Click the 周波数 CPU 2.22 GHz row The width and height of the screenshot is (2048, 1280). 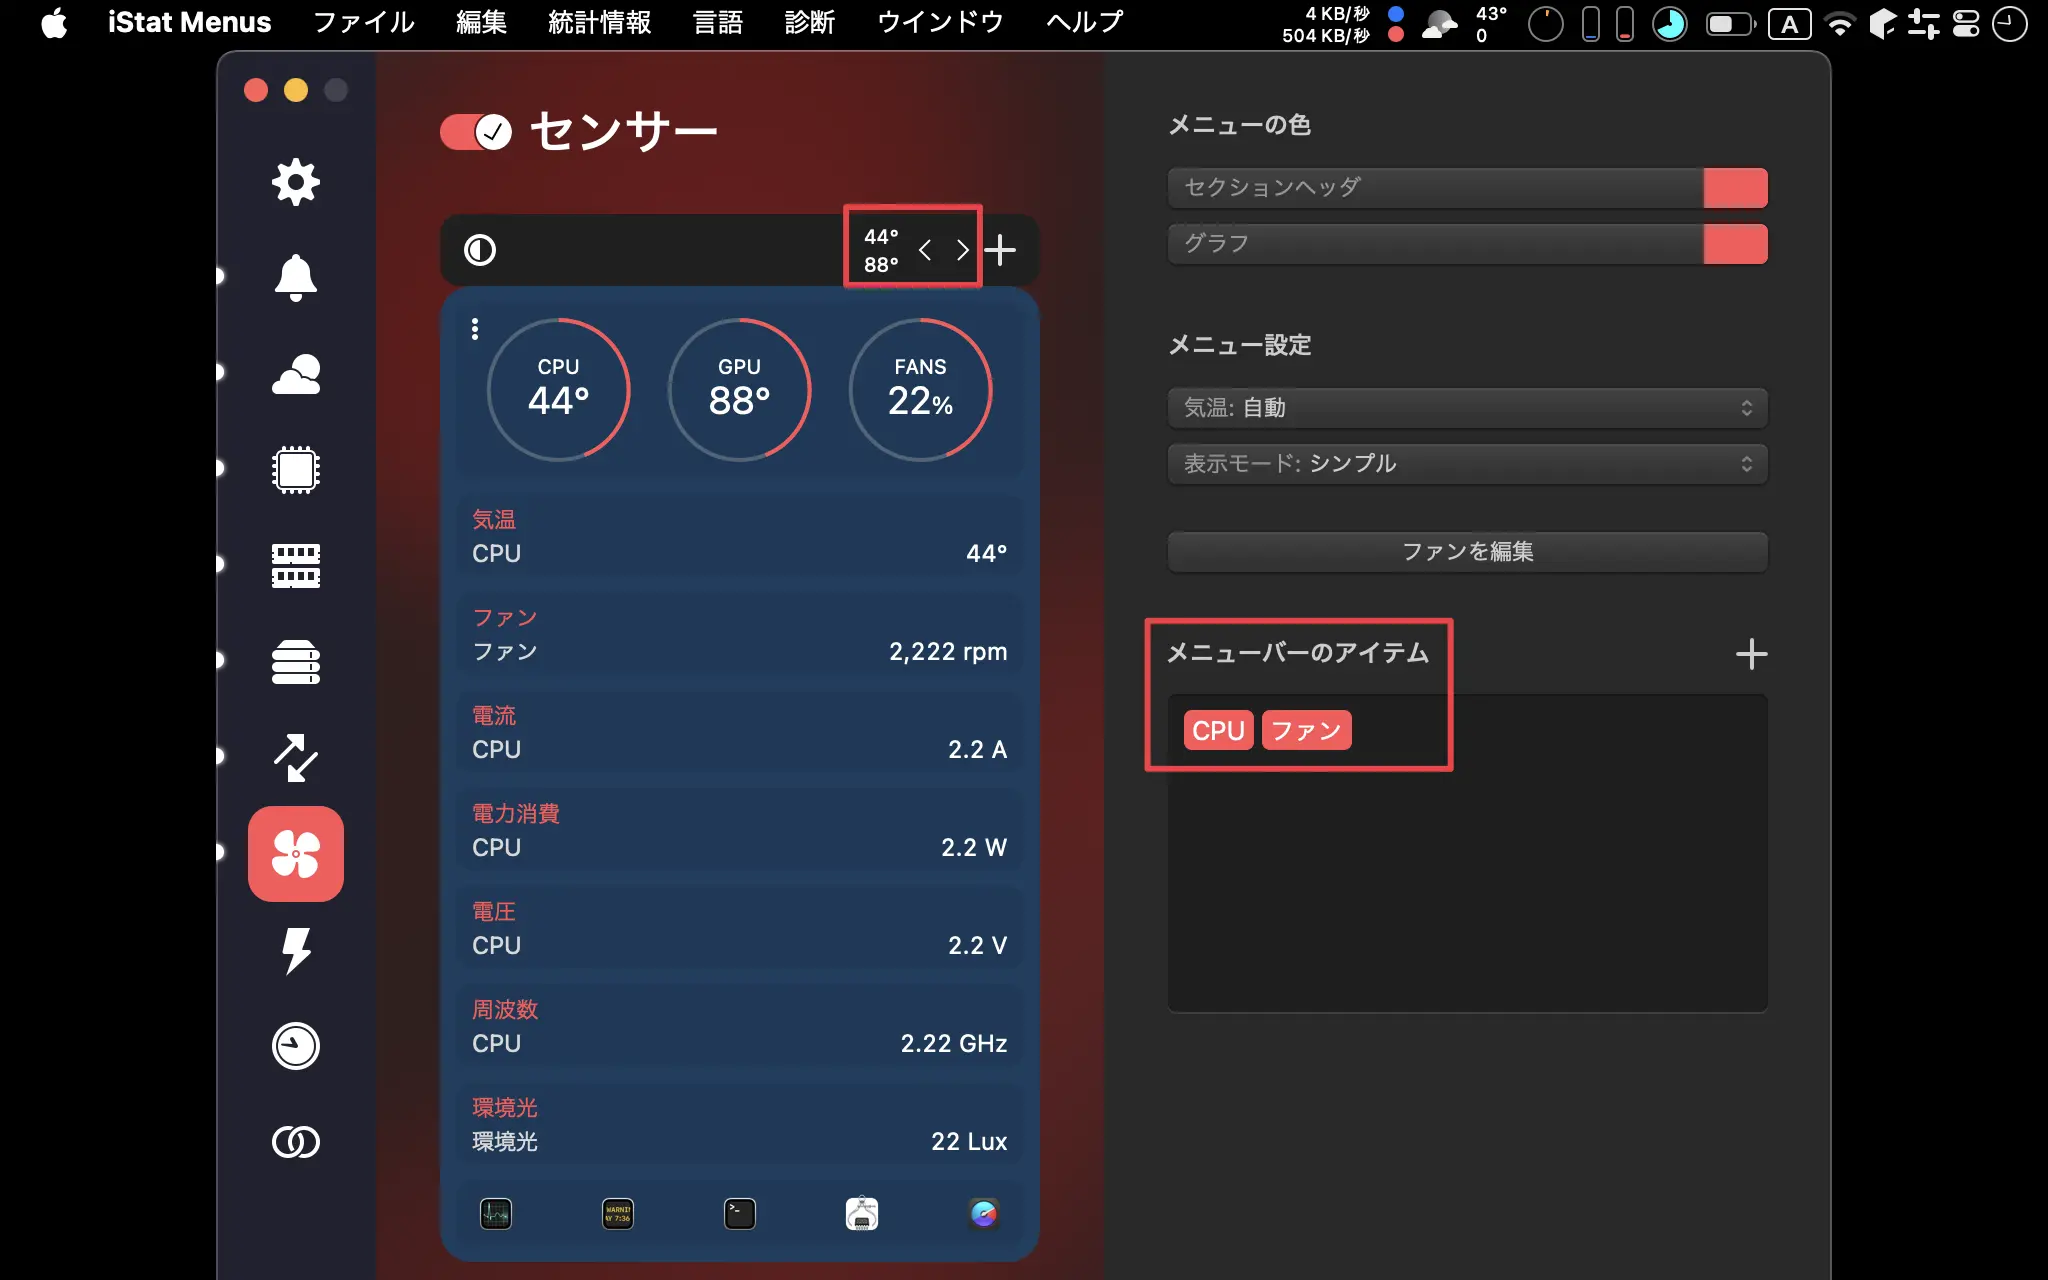[x=740, y=1027]
